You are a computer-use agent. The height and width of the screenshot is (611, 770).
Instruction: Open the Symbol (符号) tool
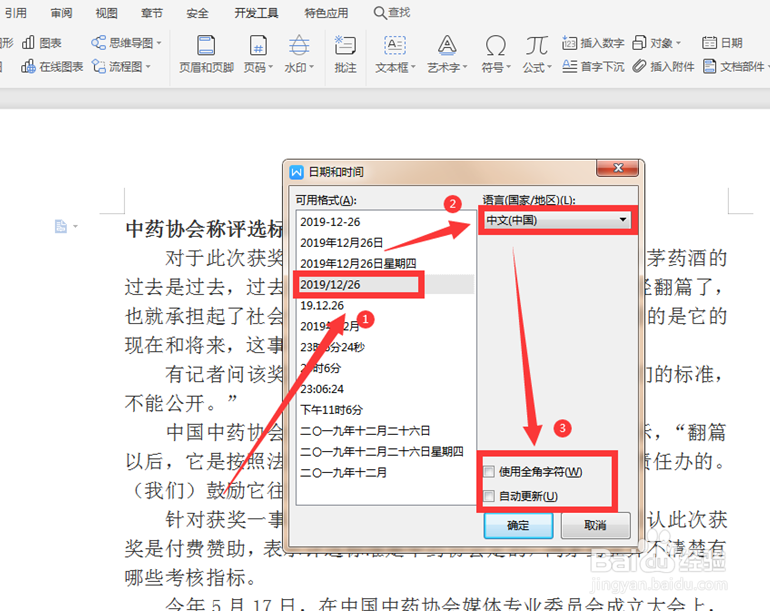[495, 54]
